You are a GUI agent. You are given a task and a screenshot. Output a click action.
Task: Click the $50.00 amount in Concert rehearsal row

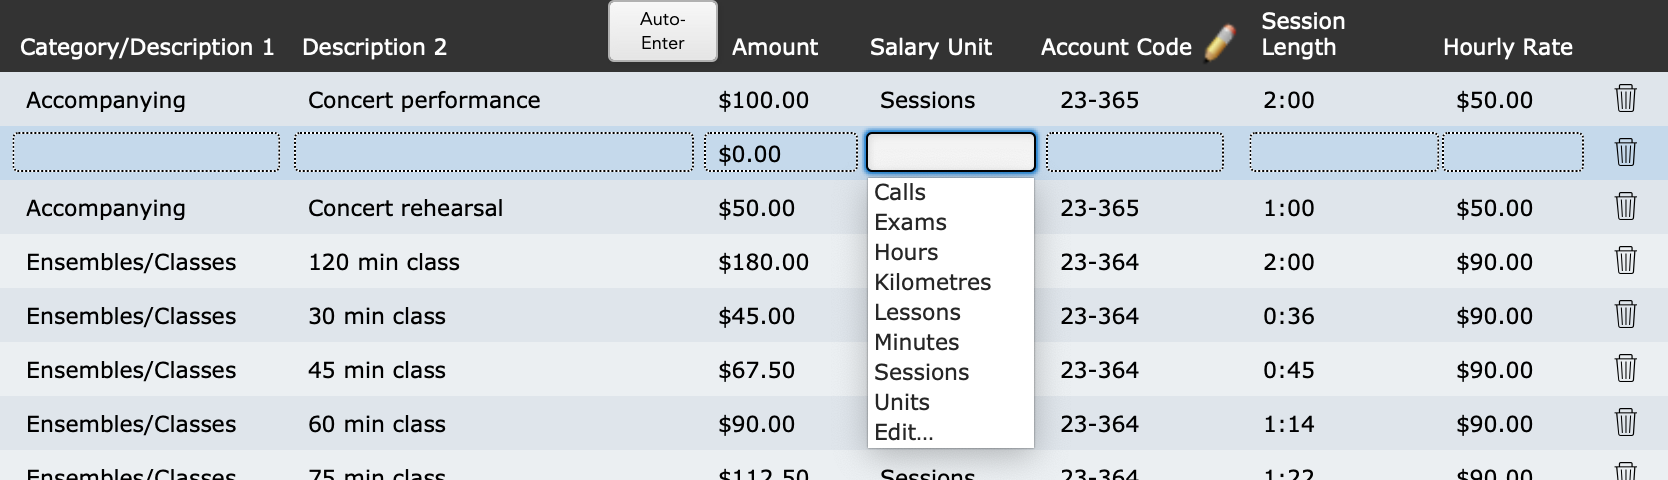coord(756,208)
